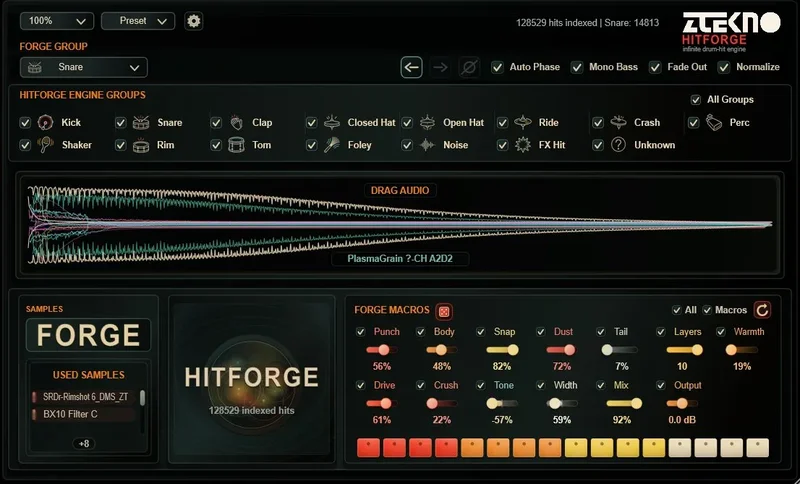The width and height of the screenshot is (800, 484).
Task: Uncheck the All Groups checkbox
Action: (695, 99)
